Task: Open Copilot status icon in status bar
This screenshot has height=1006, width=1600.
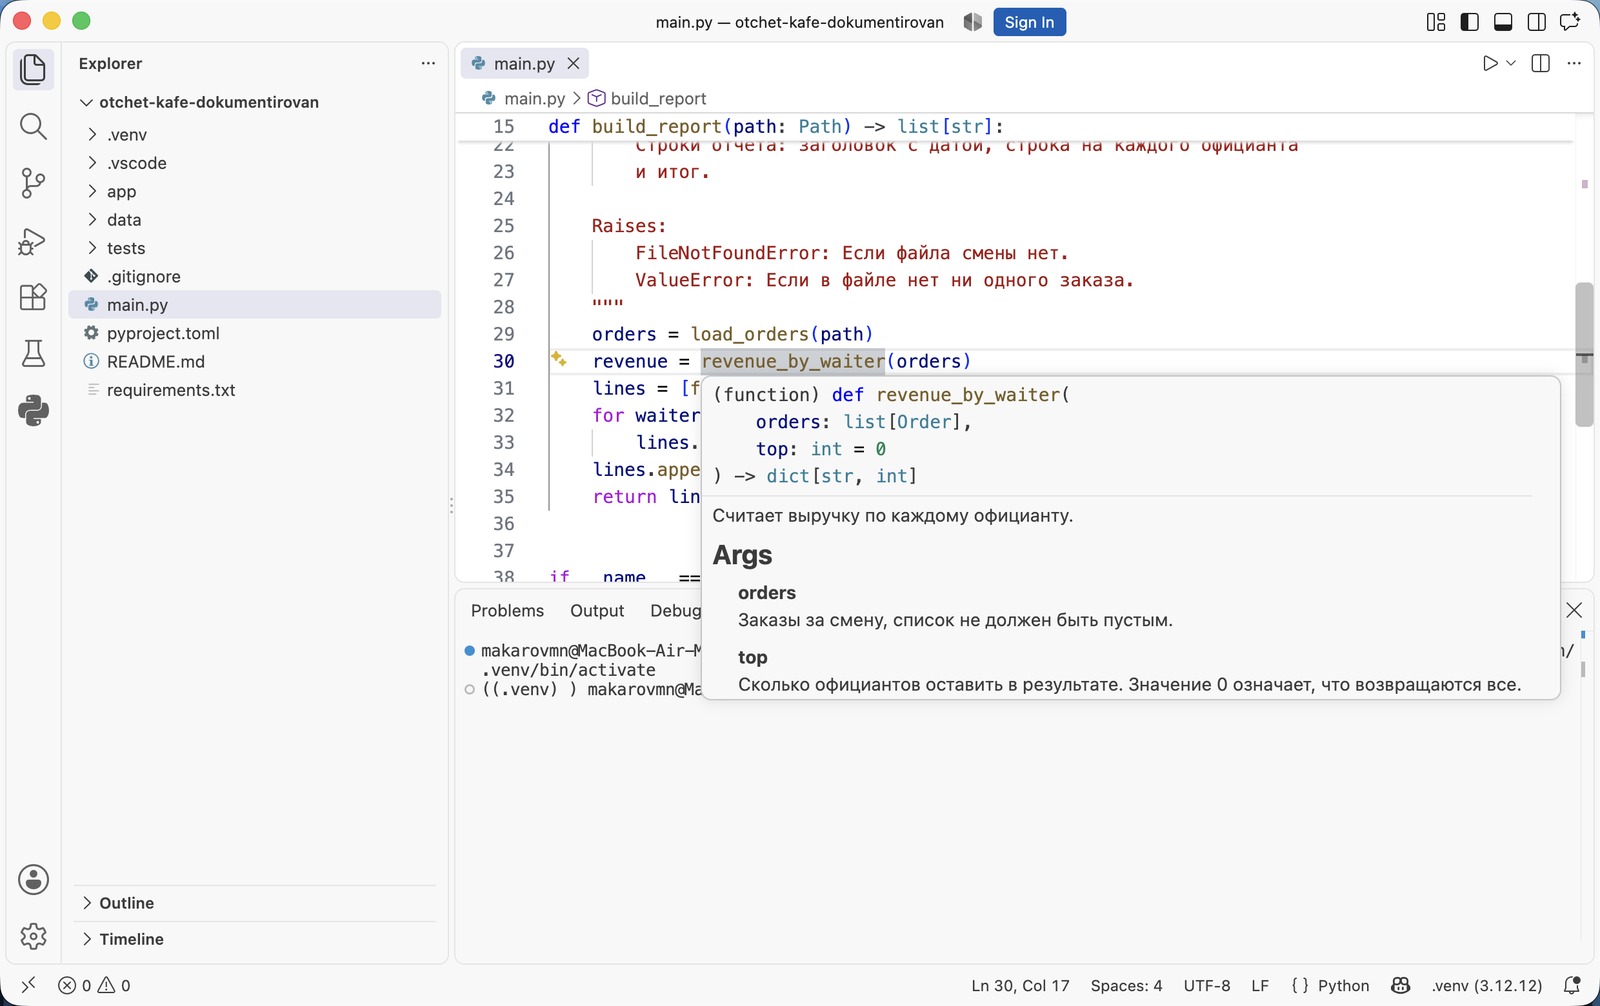Action: [1401, 985]
